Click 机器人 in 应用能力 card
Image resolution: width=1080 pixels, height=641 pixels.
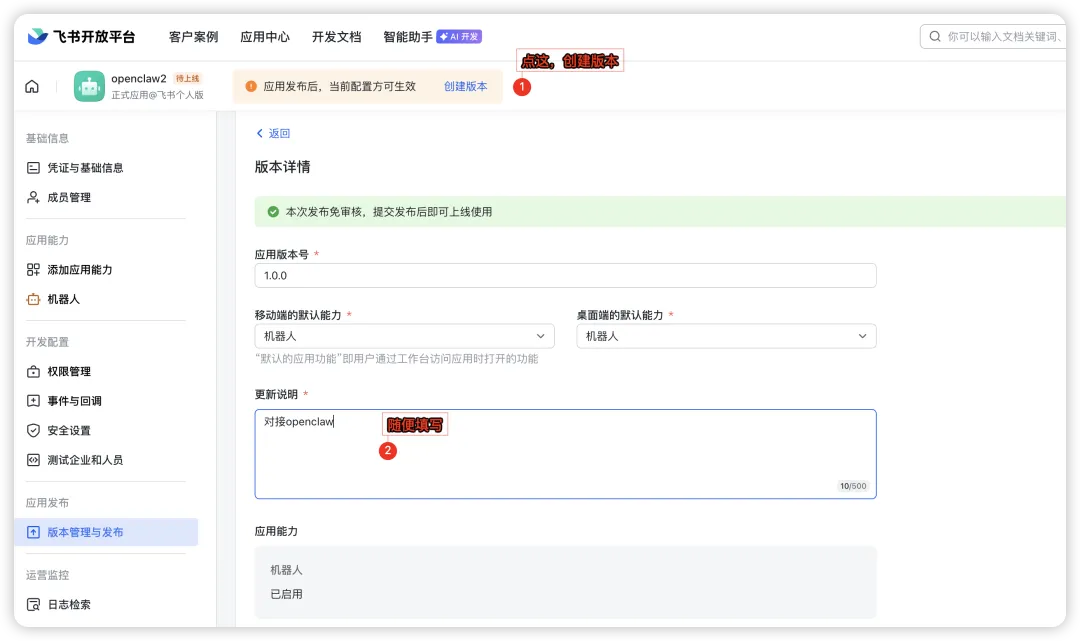(x=287, y=570)
